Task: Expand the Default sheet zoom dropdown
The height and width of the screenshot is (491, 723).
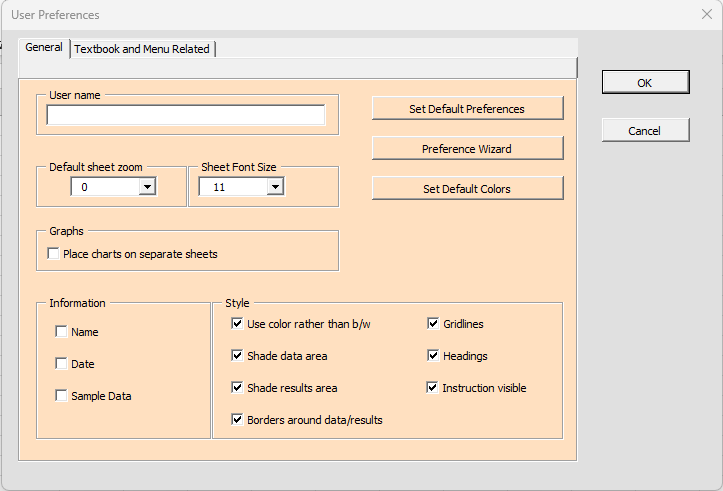Action: click(147, 186)
